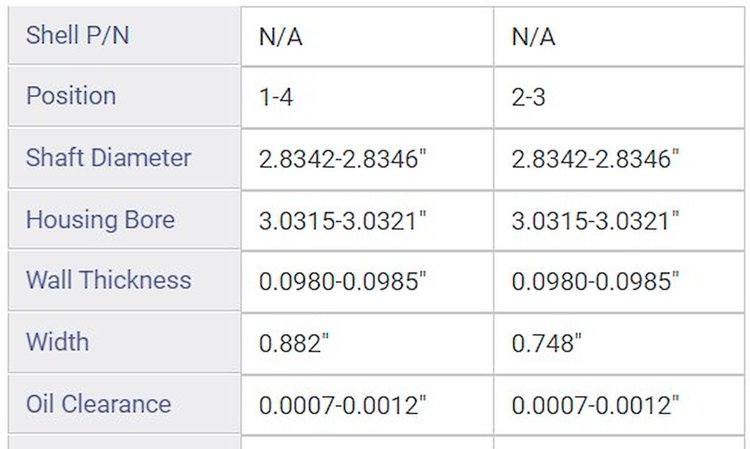Image resolution: width=750 pixels, height=449 pixels.
Task: Select the Housing Bore header cell
Action: click(124, 220)
